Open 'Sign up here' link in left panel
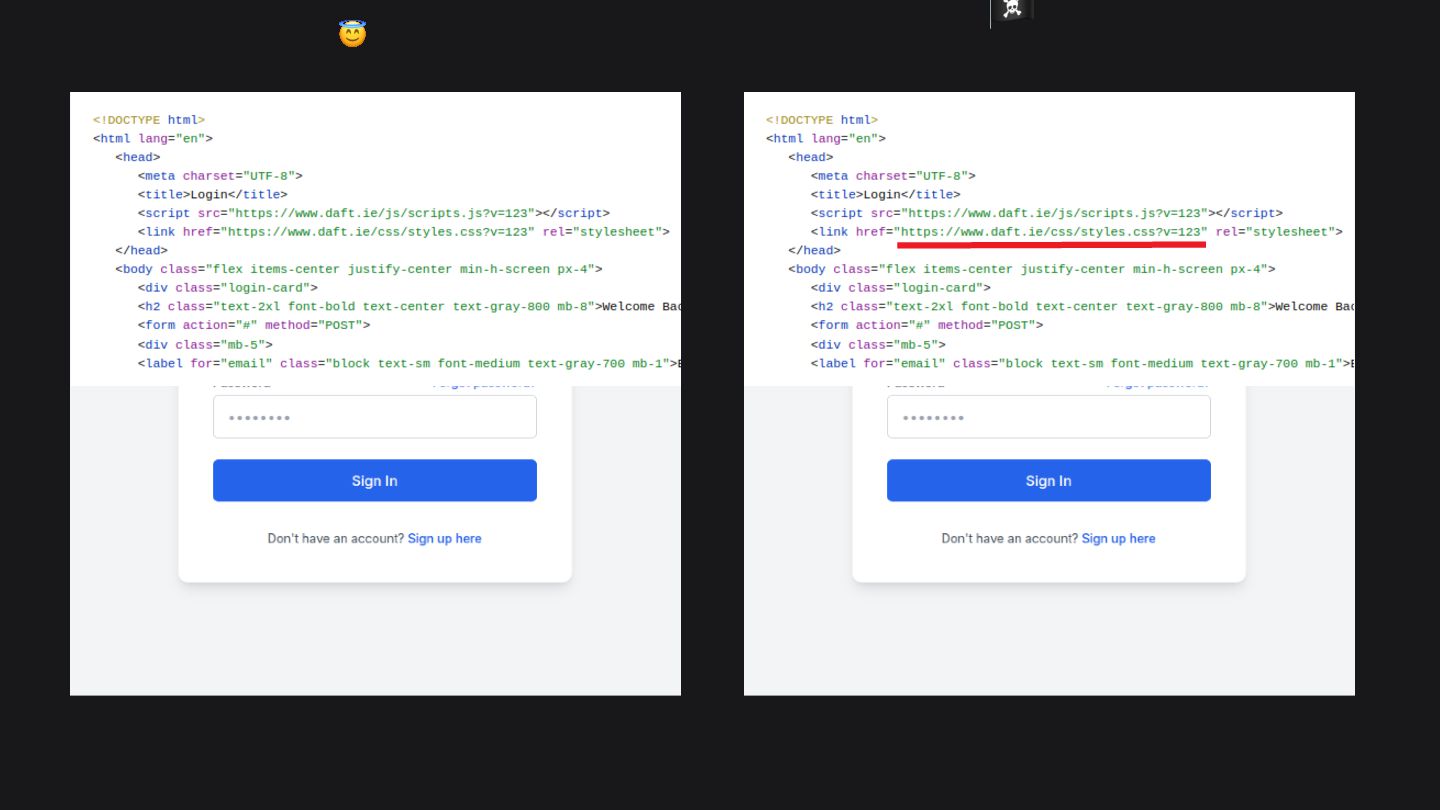This screenshot has height=810, width=1440. coord(445,538)
